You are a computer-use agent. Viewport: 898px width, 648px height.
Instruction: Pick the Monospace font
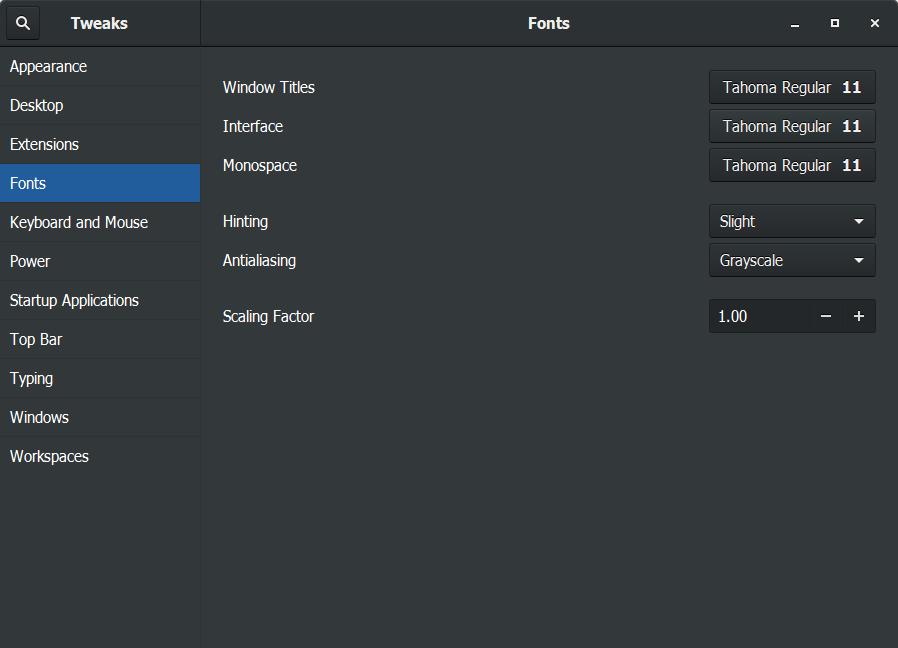[x=792, y=165]
